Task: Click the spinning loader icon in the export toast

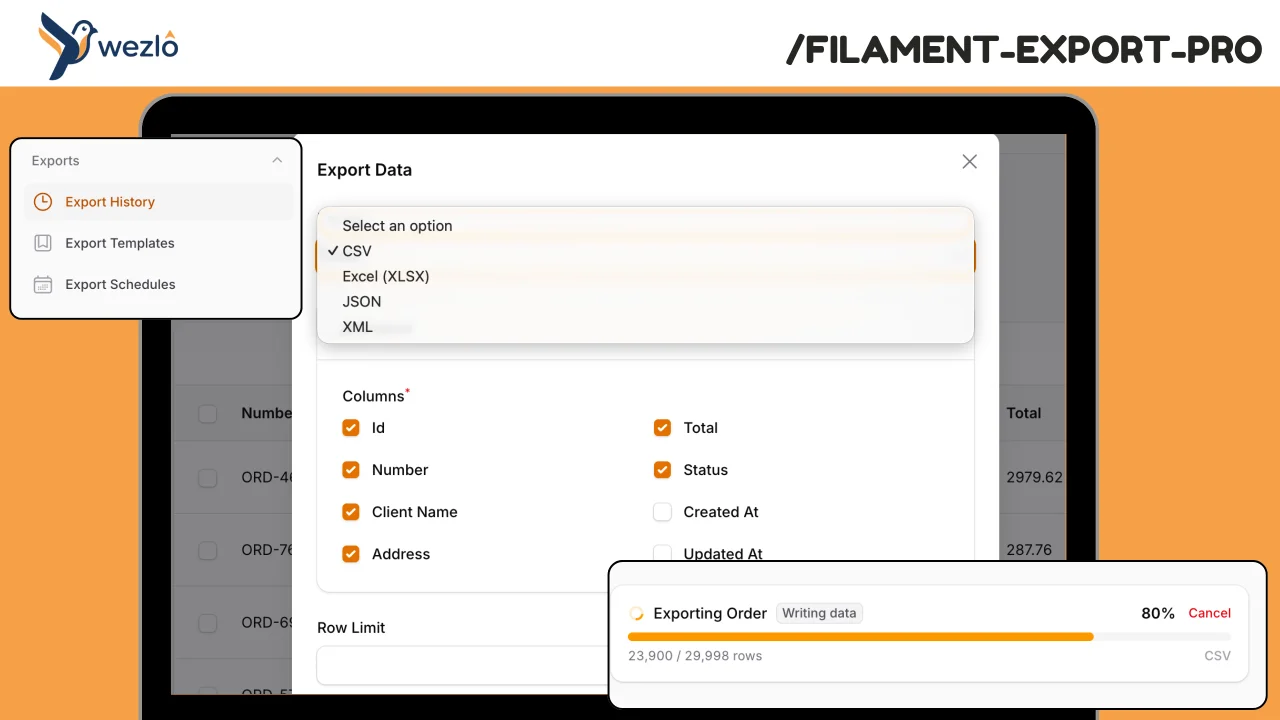Action: [636, 612]
